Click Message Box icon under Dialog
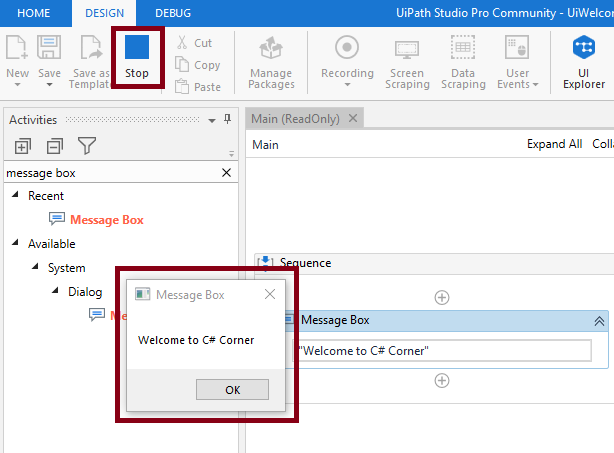Image resolution: width=614 pixels, height=453 pixels. coord(97,314)
